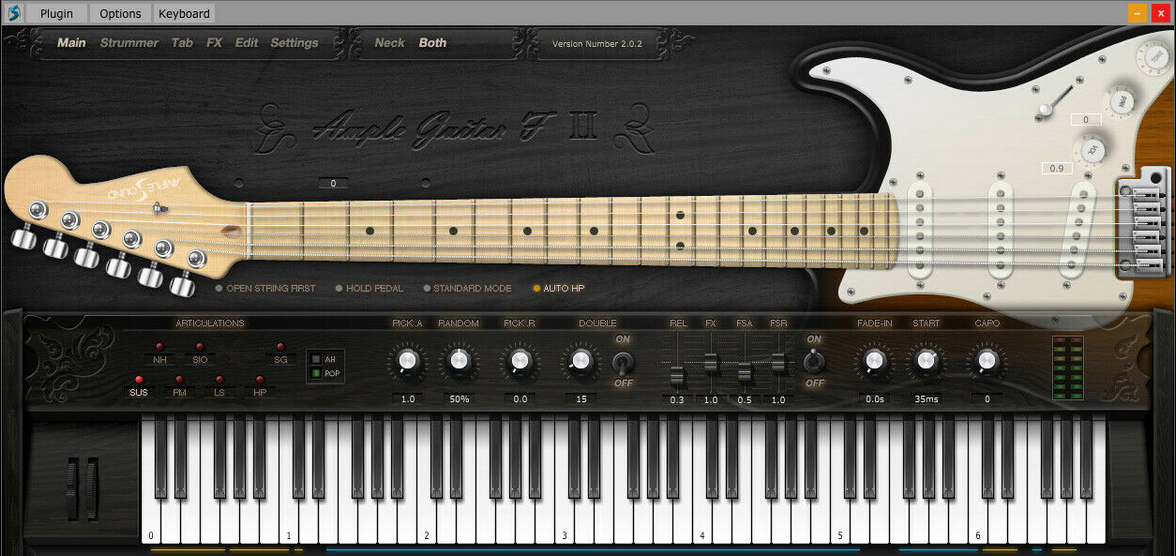1176x556 pixels.
Task: Open the Keyboard menu
Action: 184,14
